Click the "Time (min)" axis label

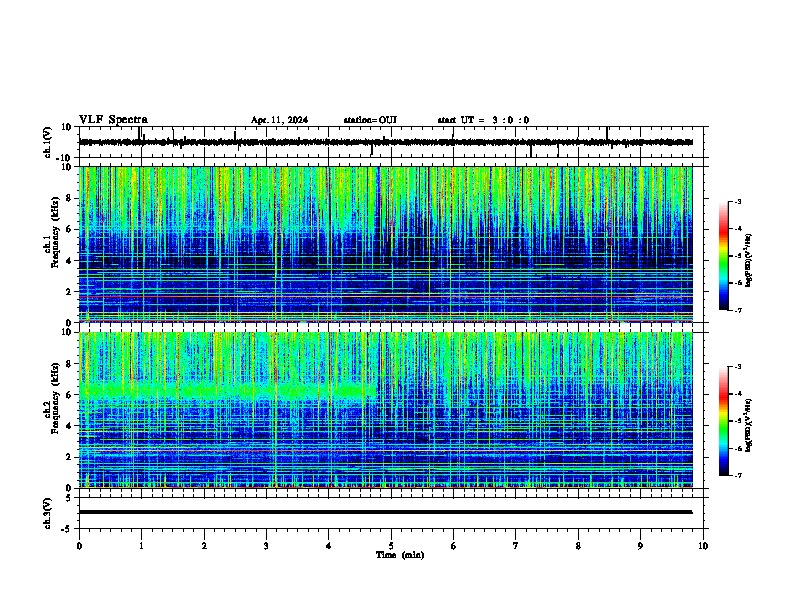[400, 555]
